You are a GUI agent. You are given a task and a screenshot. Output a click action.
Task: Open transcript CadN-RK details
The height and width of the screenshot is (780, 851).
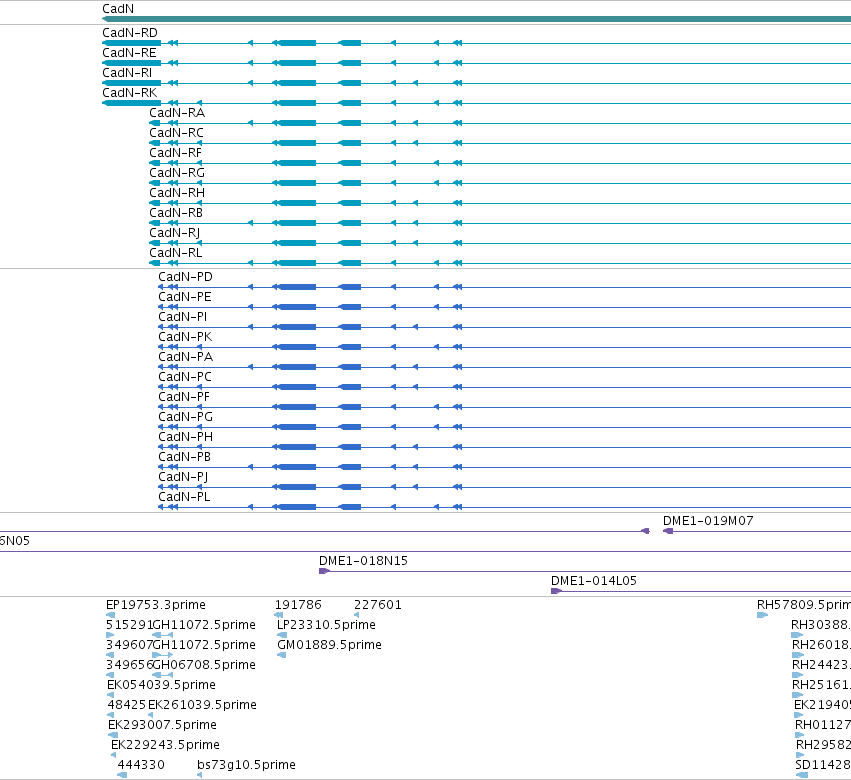coord(130,93)
